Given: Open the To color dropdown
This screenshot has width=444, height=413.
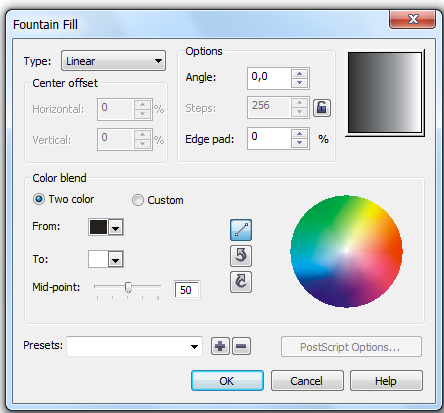Looking at the screenshot, I should 116,260.
